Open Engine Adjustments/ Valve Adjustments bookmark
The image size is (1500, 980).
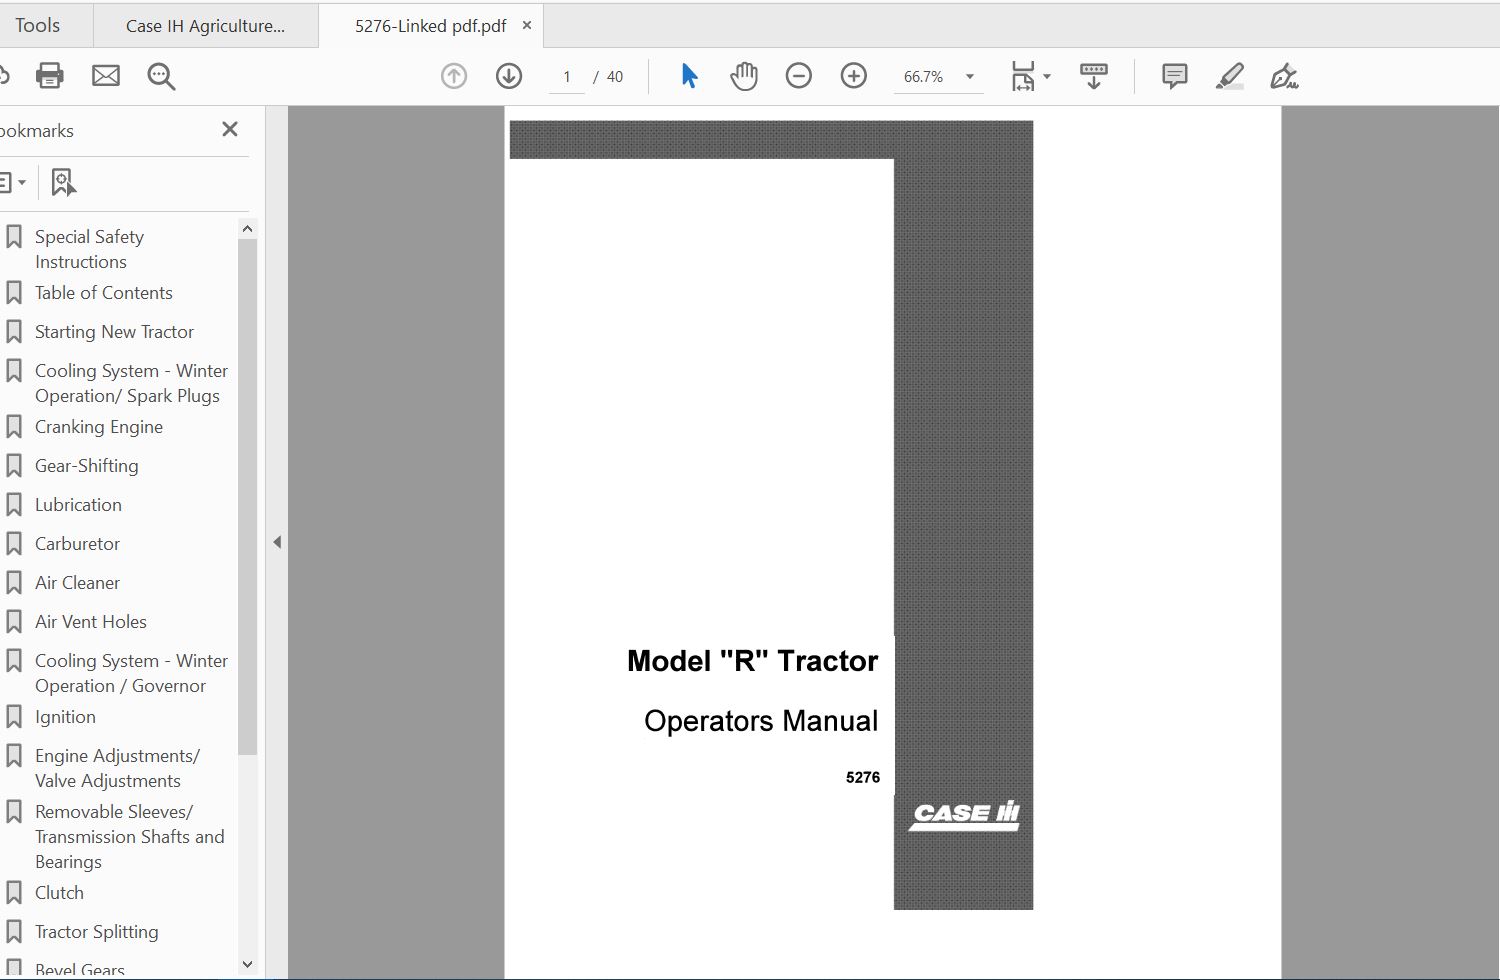coord(117,768)
